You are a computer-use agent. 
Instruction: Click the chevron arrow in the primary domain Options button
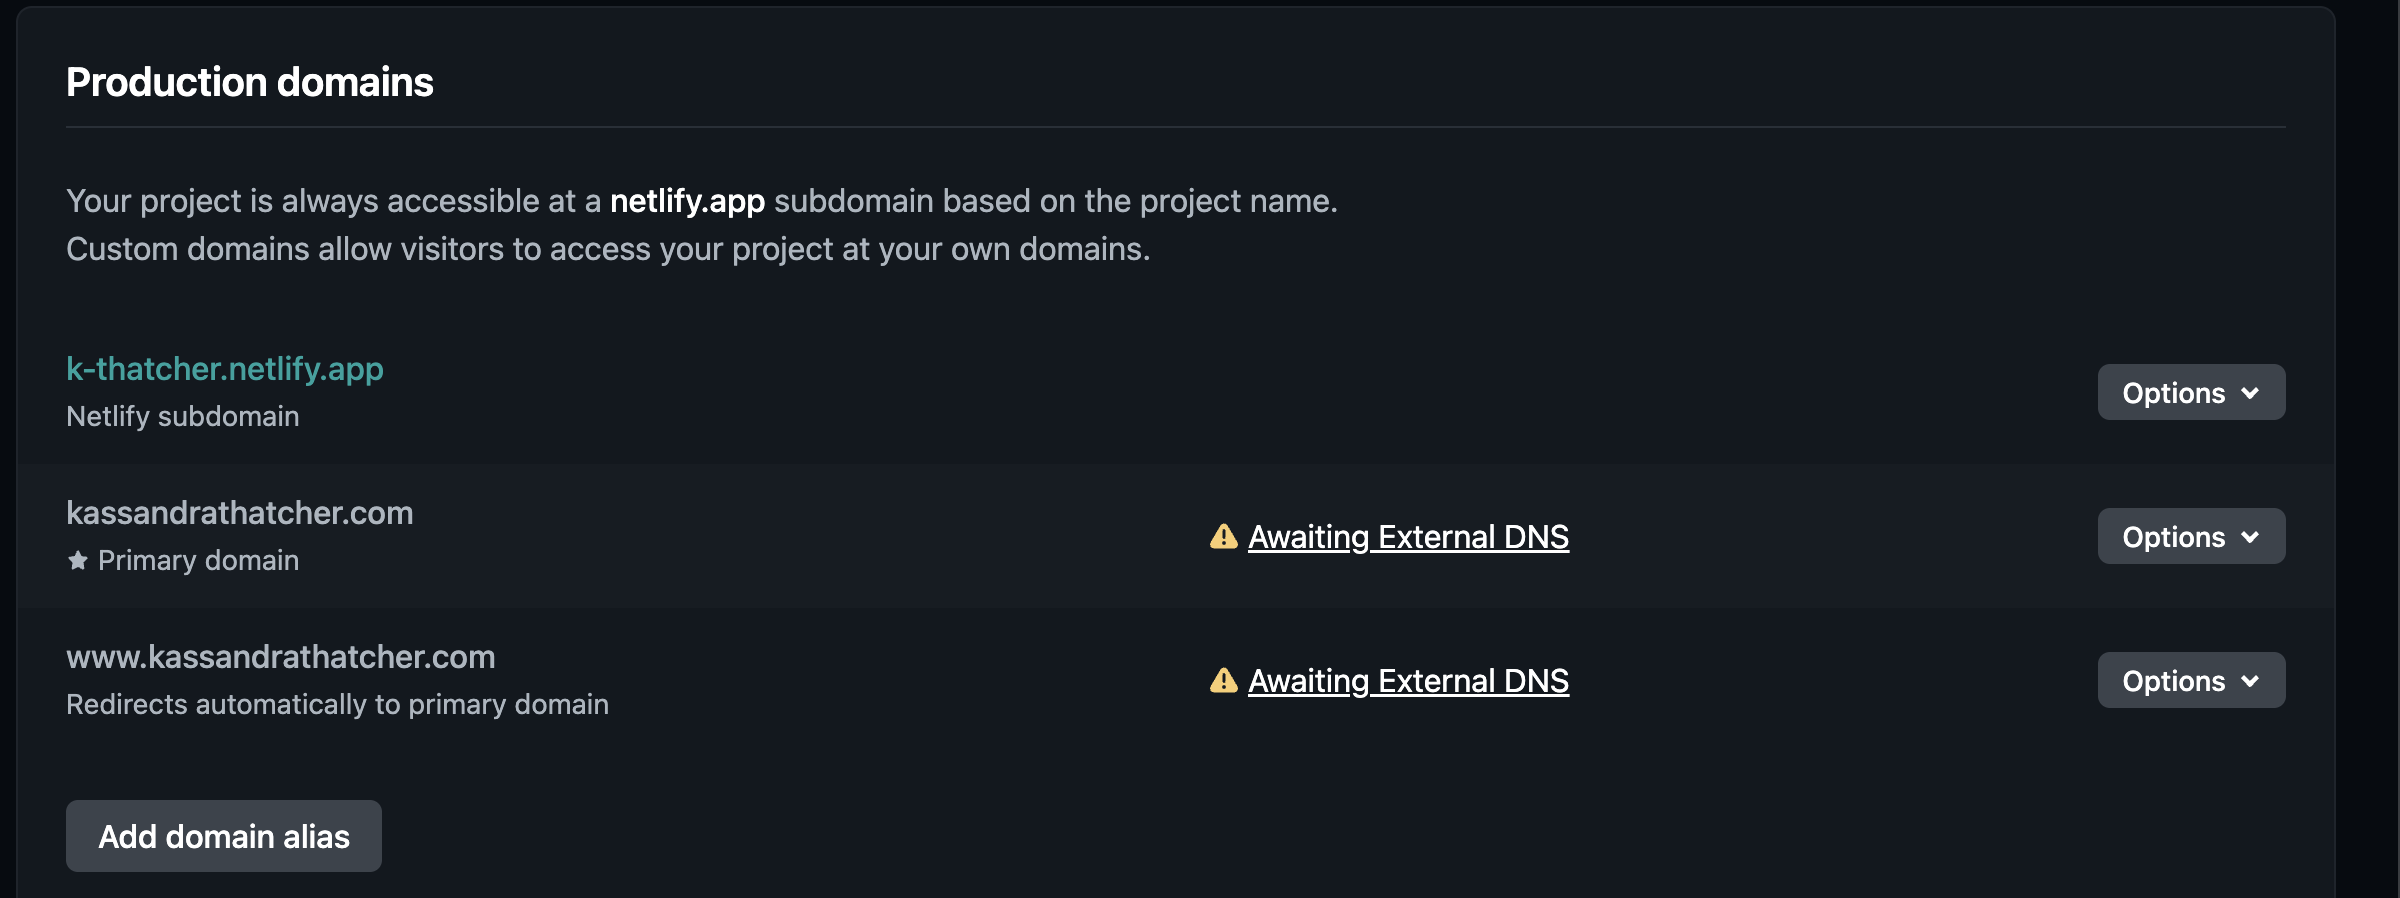[x=2251, y=537]
